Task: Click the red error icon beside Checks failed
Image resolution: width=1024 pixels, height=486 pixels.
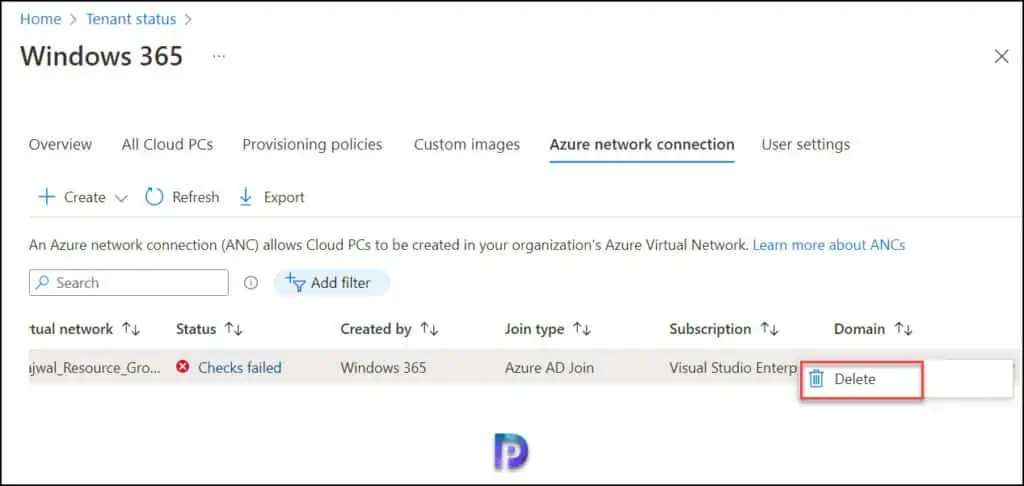Action: pos(183,367)
